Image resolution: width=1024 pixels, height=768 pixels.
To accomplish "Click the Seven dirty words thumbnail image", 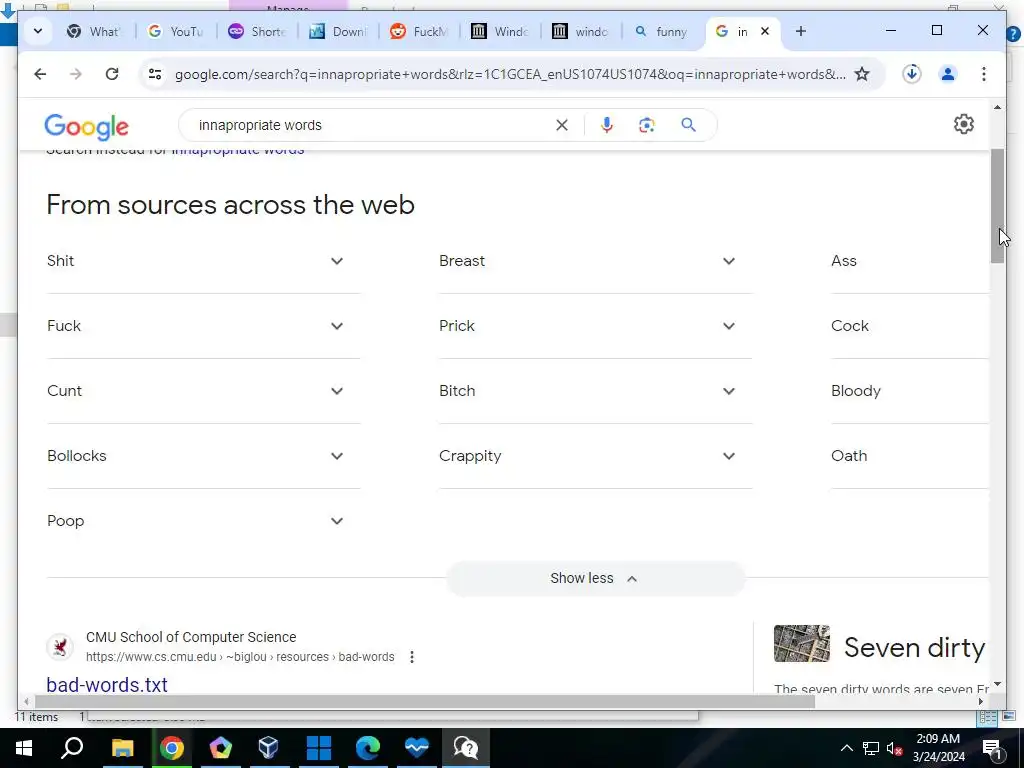I will 802,643.
